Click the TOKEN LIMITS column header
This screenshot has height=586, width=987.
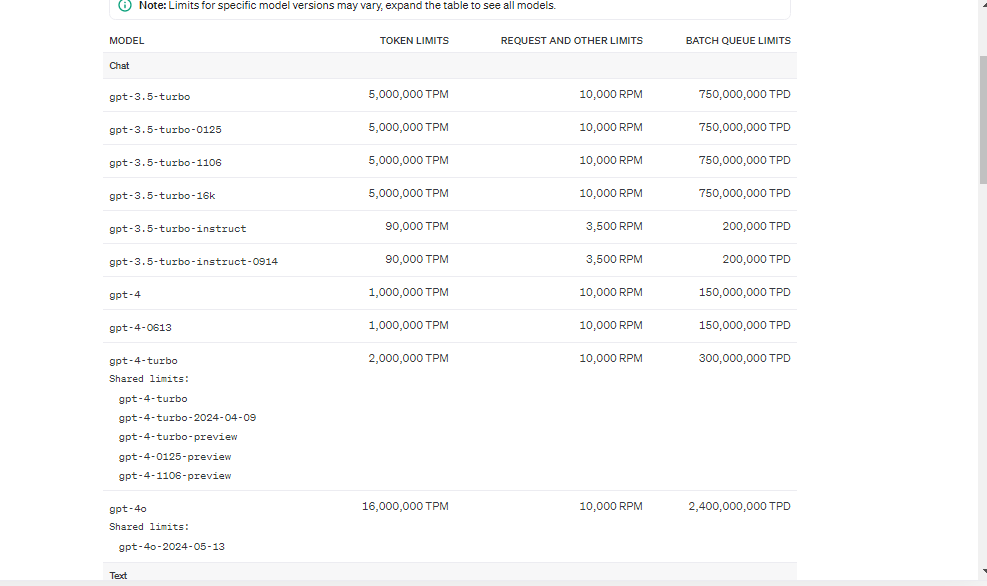414,41
